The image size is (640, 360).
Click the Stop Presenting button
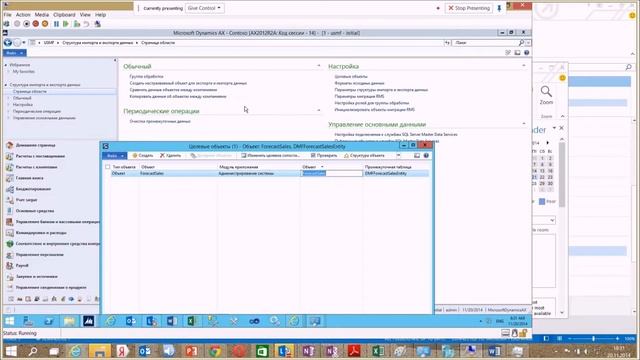(469, 8)
